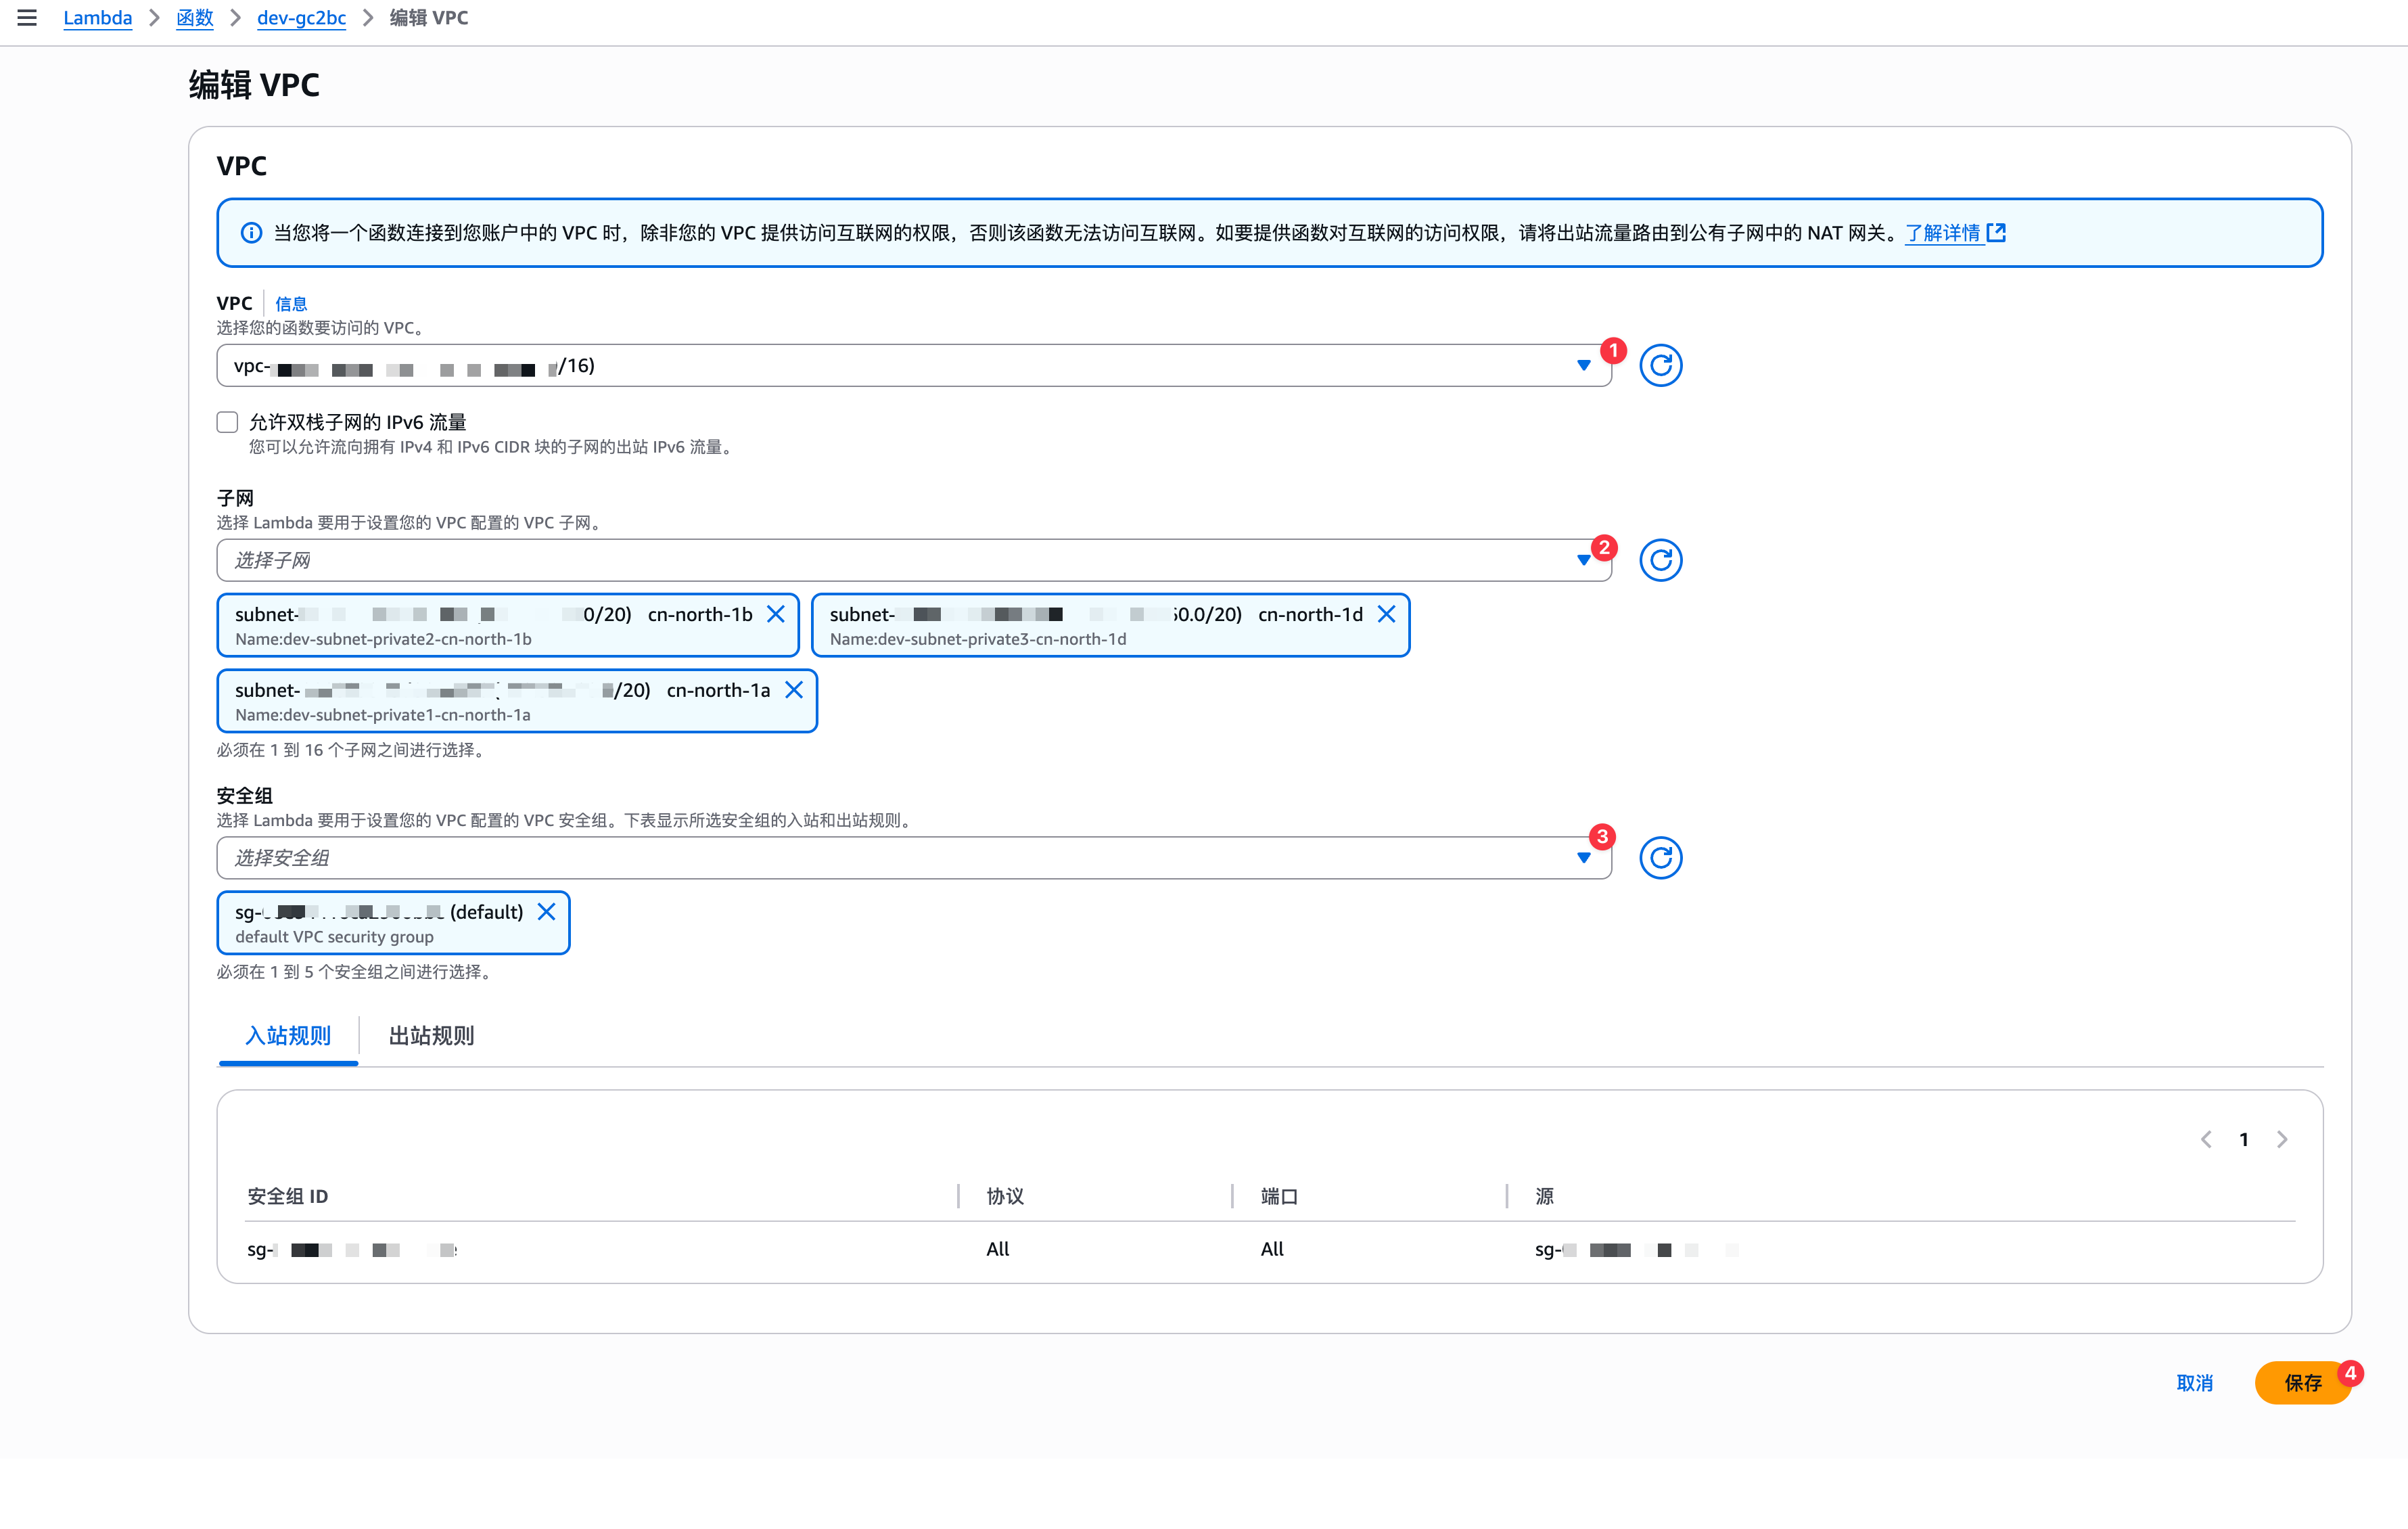Remove the default security group chip

click(x=546, y=912)
